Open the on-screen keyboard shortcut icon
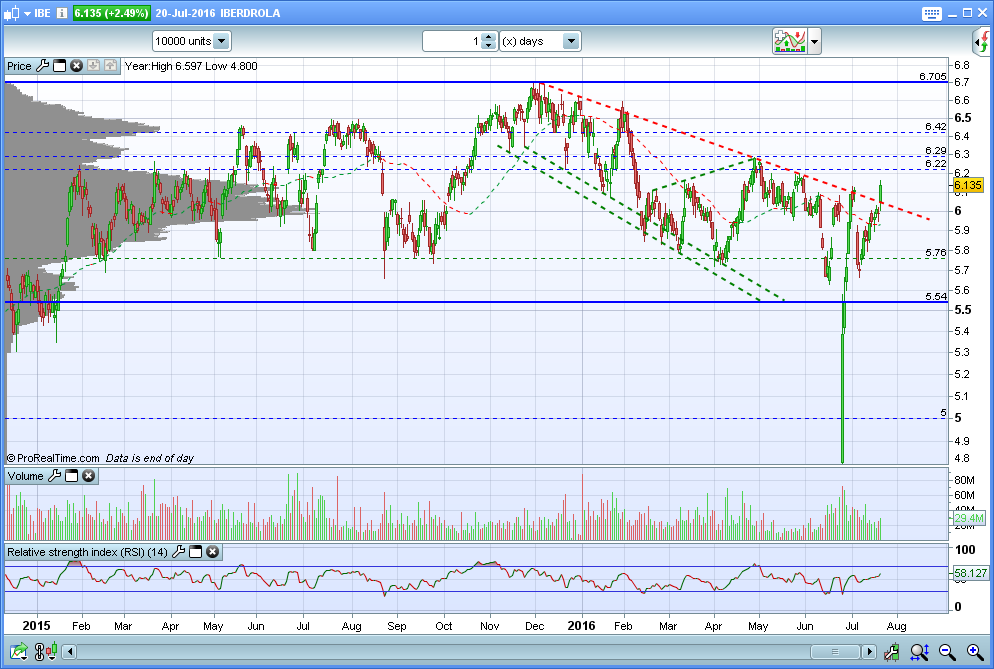994x669 pixels. 932,13
